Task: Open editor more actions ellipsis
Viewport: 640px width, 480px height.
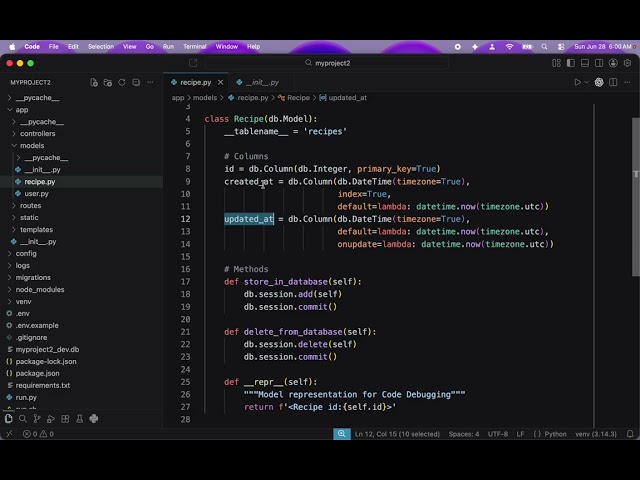Action: tap(627, 82)
